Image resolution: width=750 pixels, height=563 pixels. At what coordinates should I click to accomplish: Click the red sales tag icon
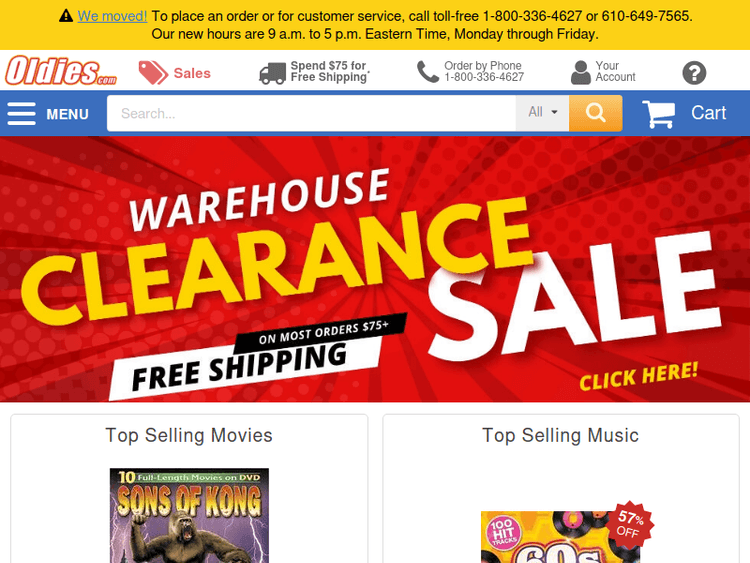[153, 73]
